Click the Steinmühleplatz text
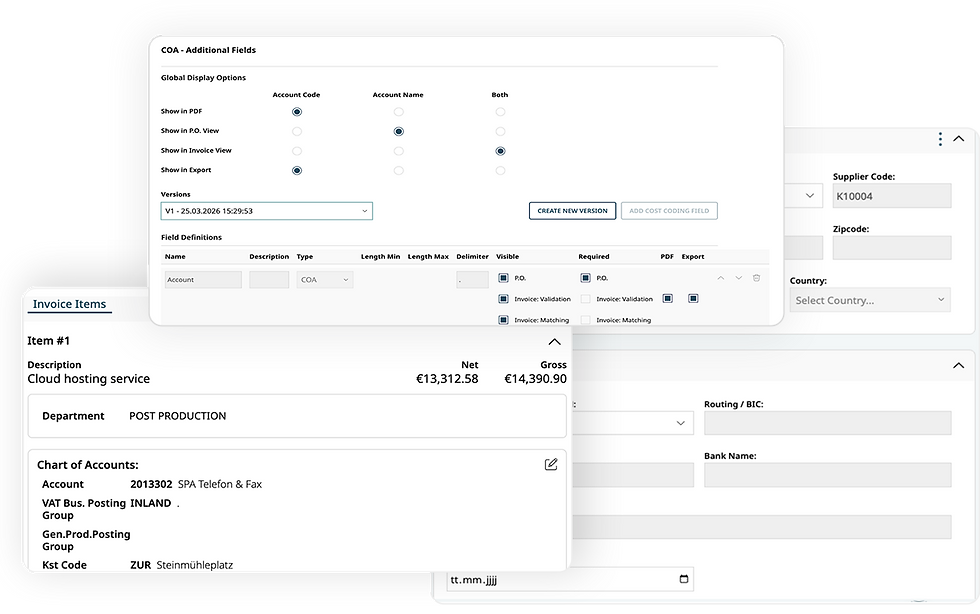Image resolution: width=980 pixels, height=614 pixels. click(x=195, y=565)
